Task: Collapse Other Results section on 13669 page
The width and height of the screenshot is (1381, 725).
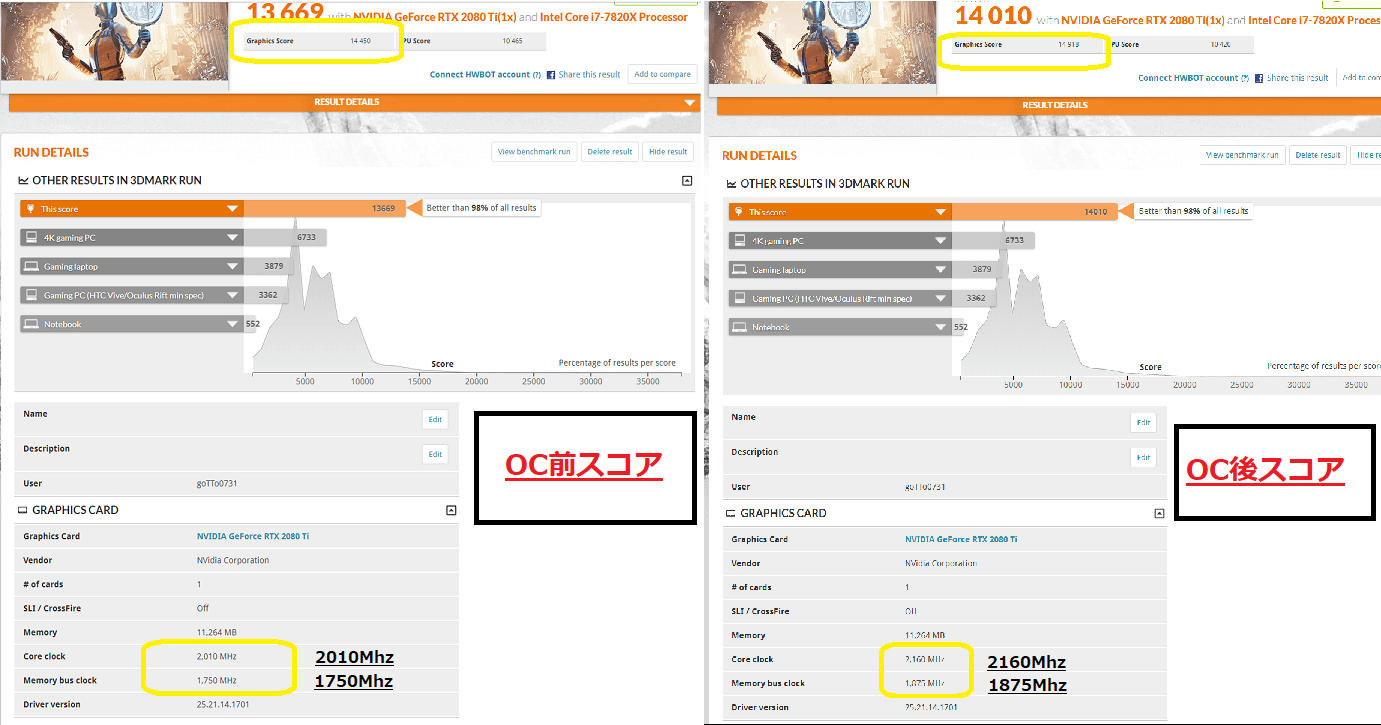Action: pos(687,181)
